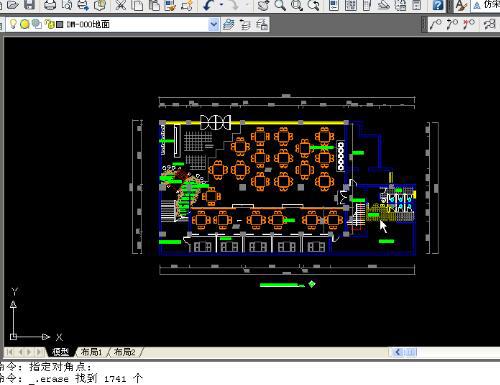Screen dimensions: 500x385
Task: Jump to the first layout tab arrow
Action: click(10, 352)
